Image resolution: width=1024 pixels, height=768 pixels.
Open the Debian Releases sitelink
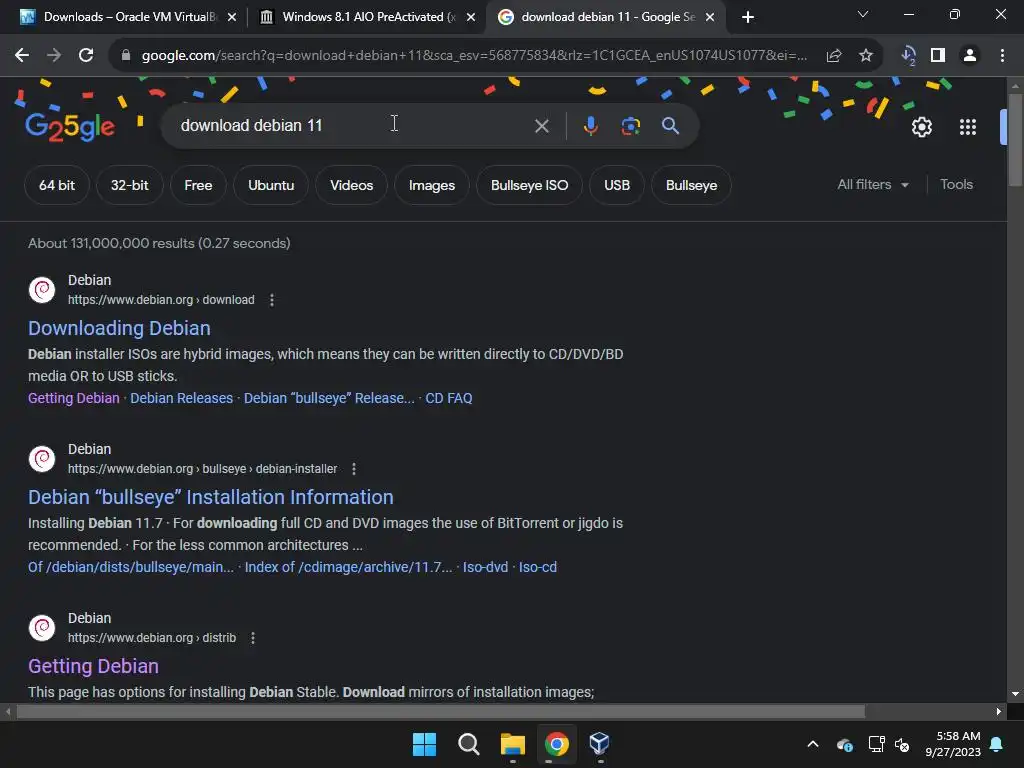coord(182,398)
